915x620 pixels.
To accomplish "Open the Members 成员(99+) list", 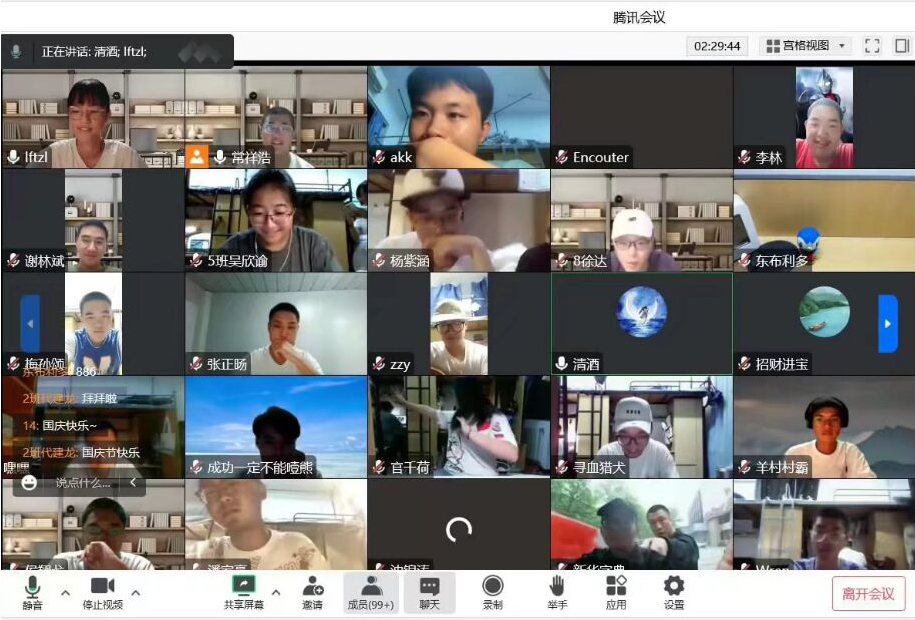I will pos(370,592).
